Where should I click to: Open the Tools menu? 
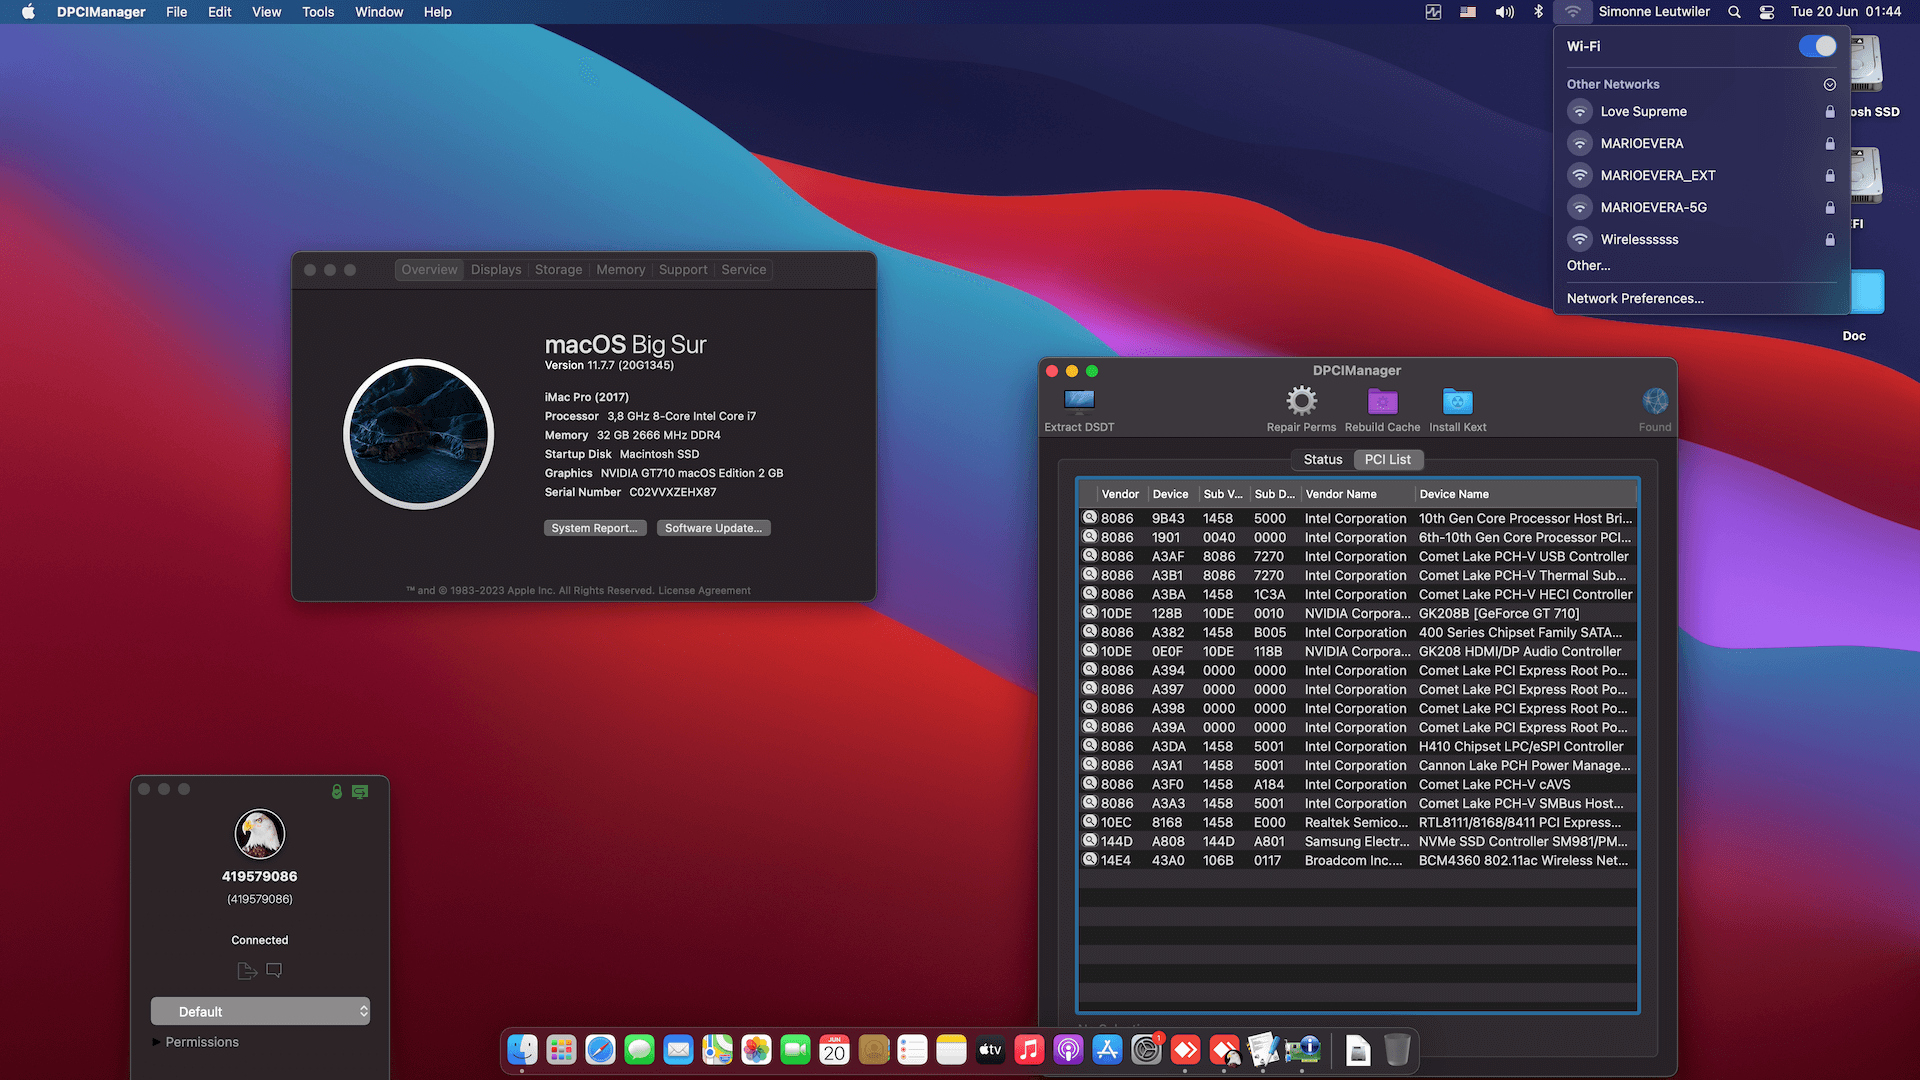[x=318, y=12]
